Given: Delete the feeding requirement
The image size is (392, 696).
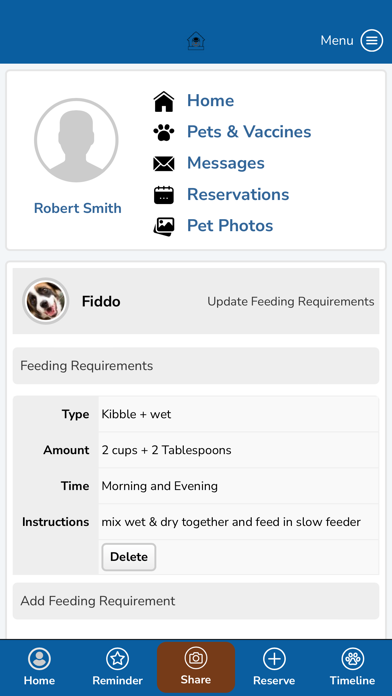Looking at the screenshot, I should pyautogui.click(x=129, y=557).
